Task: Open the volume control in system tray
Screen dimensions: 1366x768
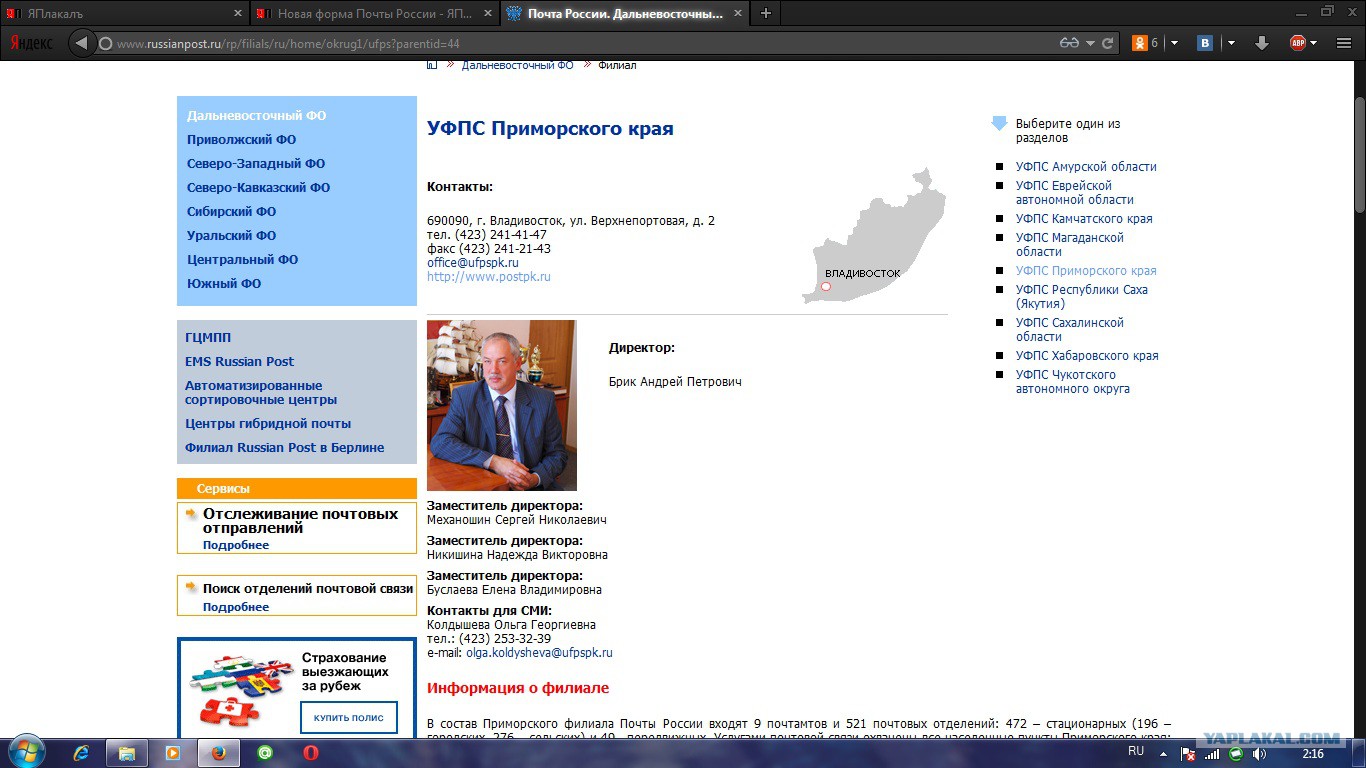Action: [1258, 753]
